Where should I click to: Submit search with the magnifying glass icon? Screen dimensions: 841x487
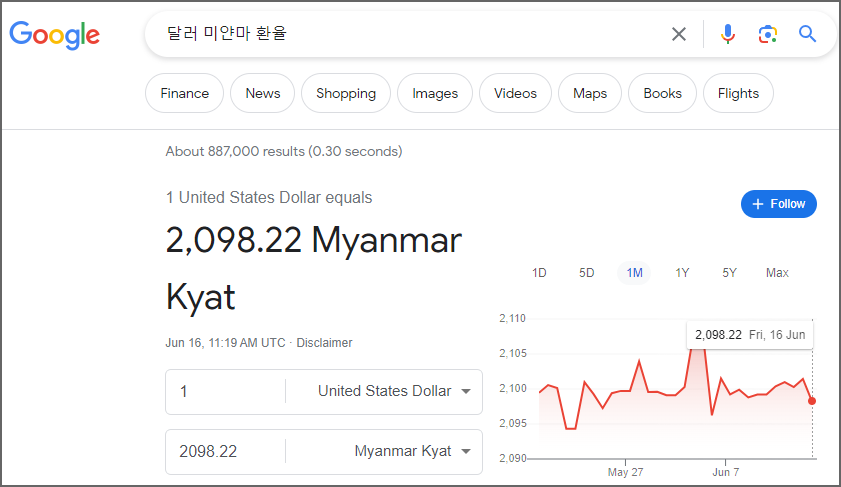tap(807, 34)
